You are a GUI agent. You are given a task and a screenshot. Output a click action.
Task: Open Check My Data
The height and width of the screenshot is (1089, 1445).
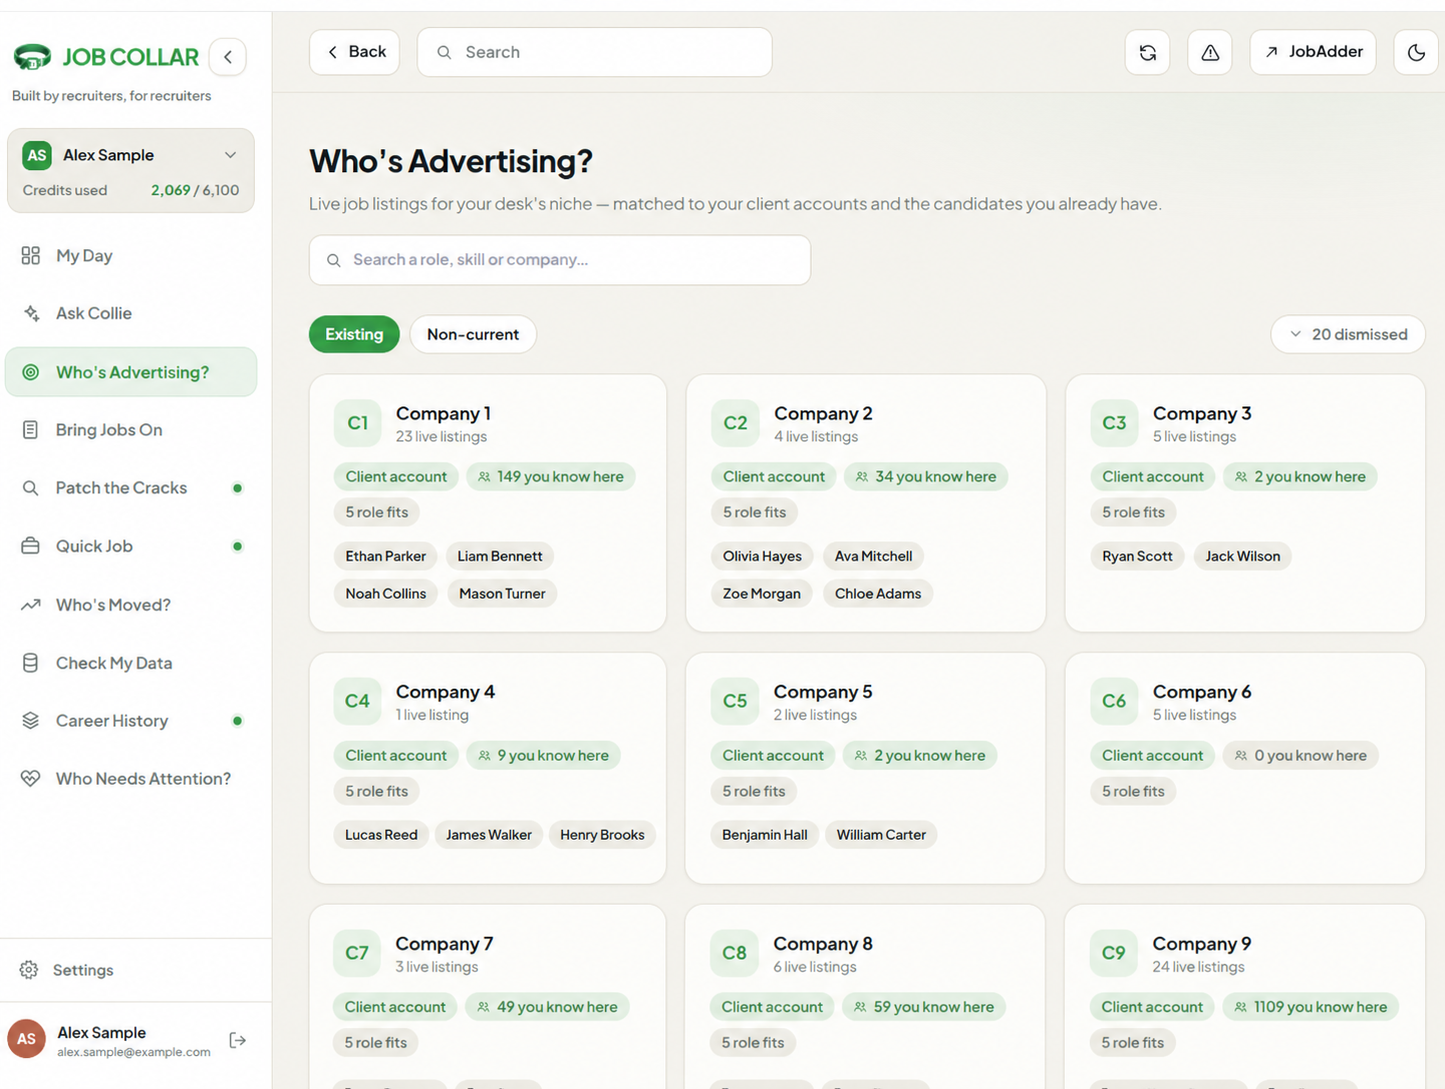131,663
